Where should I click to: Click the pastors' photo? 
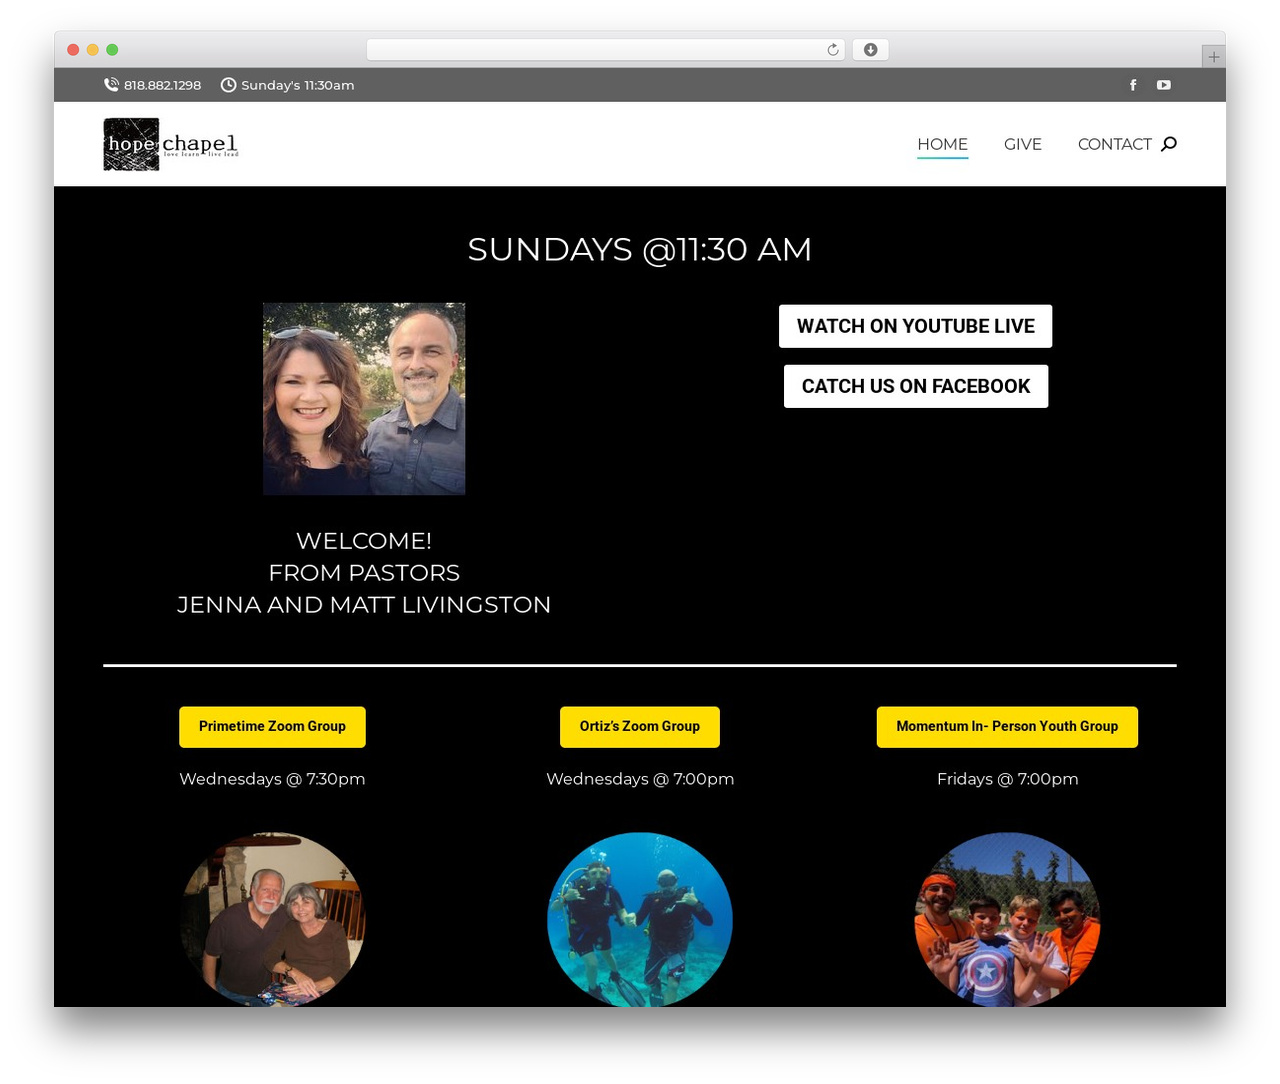click(x=364, y=399)
